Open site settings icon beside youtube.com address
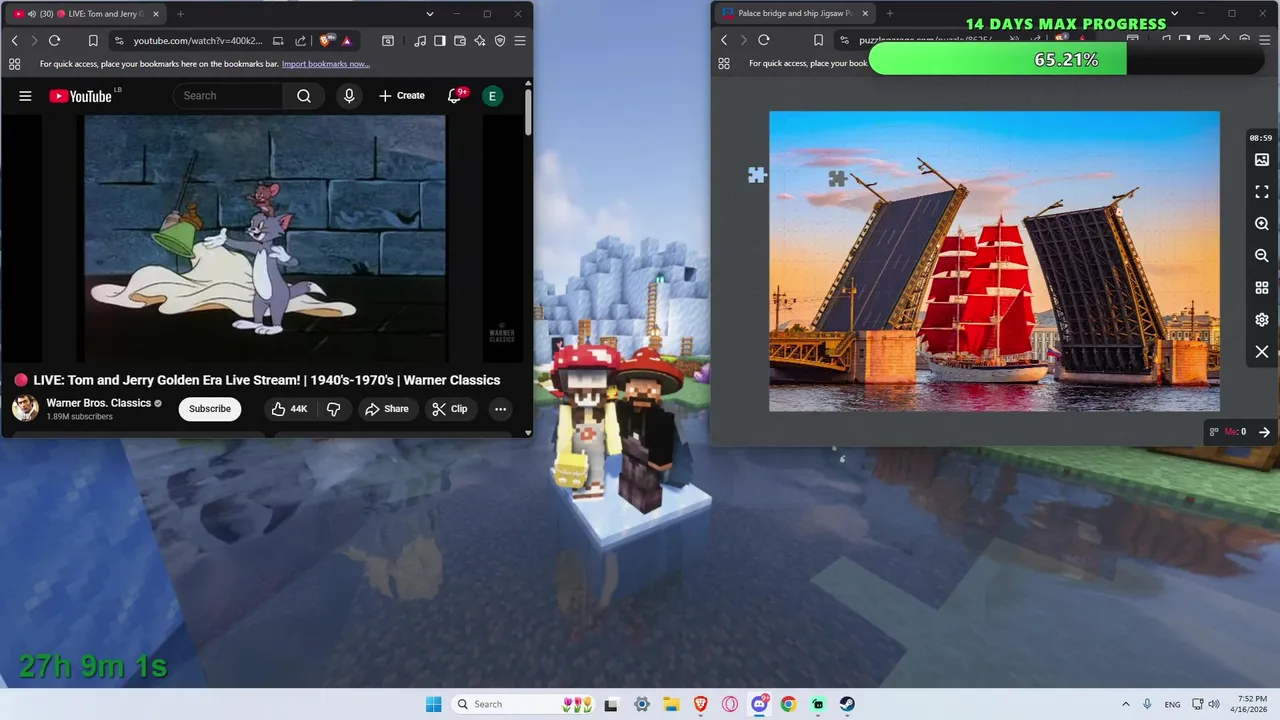This screenshot has width=1280, height=720. [119, 41]
